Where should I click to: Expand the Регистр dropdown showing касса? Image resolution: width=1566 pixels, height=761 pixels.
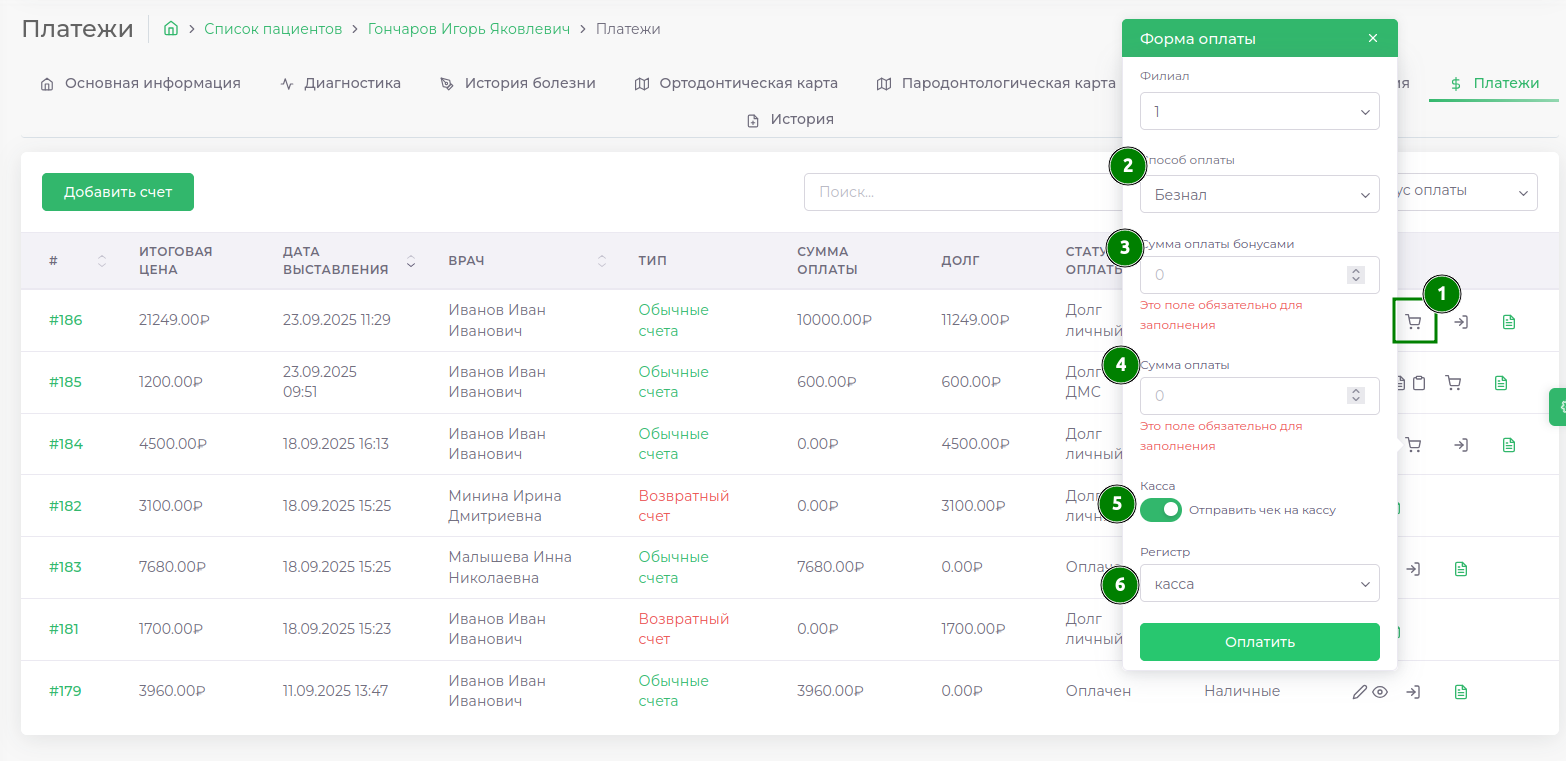click(x=1259, y=584)
